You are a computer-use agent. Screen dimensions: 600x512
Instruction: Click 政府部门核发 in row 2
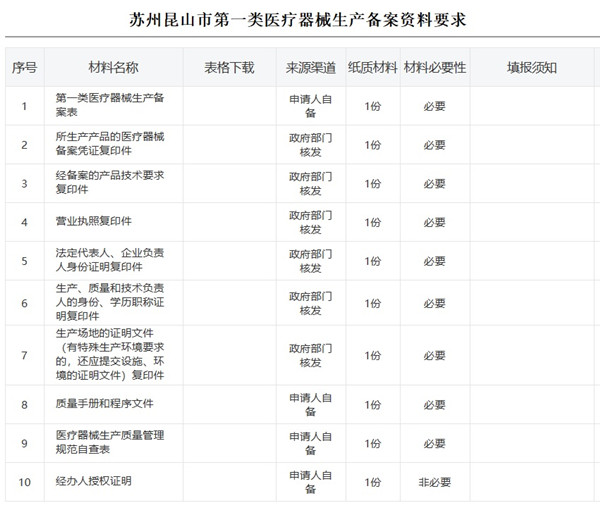click(310, 145)
